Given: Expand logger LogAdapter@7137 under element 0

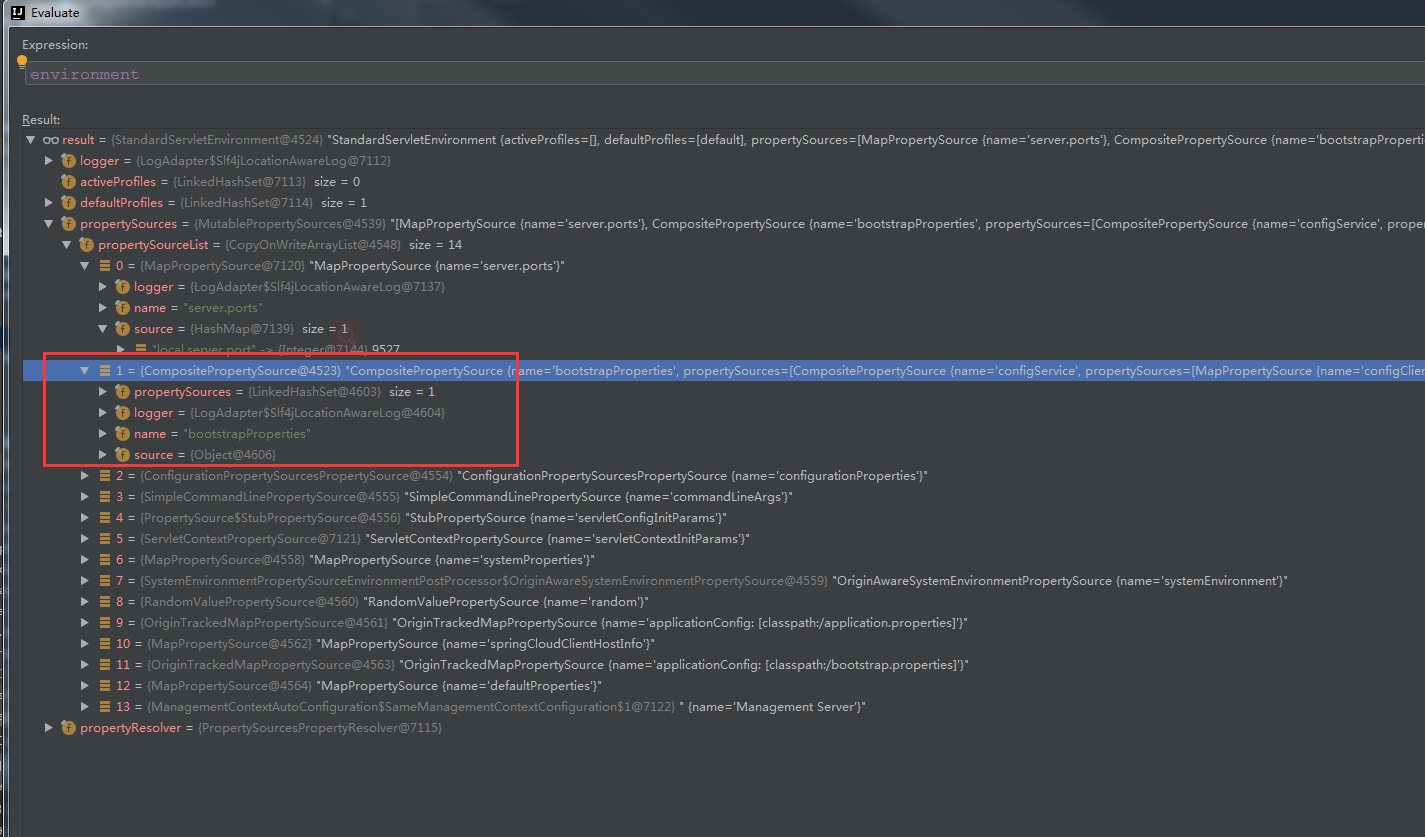Looking at the screenshot, I should pyautogui.click(x=103, y=287).
